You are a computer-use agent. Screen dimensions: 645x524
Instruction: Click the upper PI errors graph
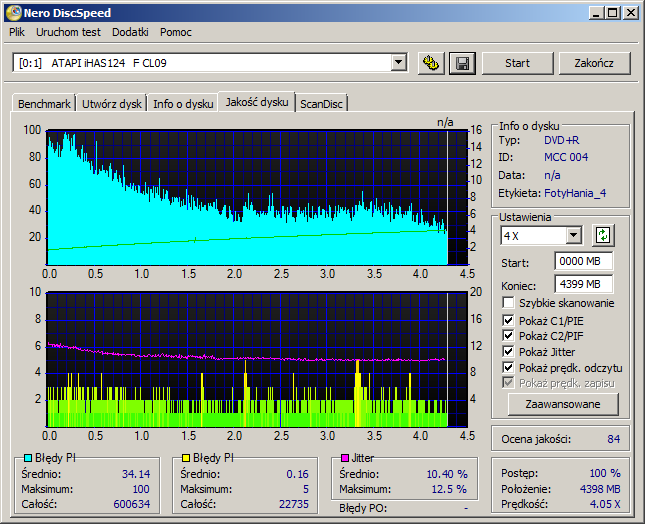[257, 198]
